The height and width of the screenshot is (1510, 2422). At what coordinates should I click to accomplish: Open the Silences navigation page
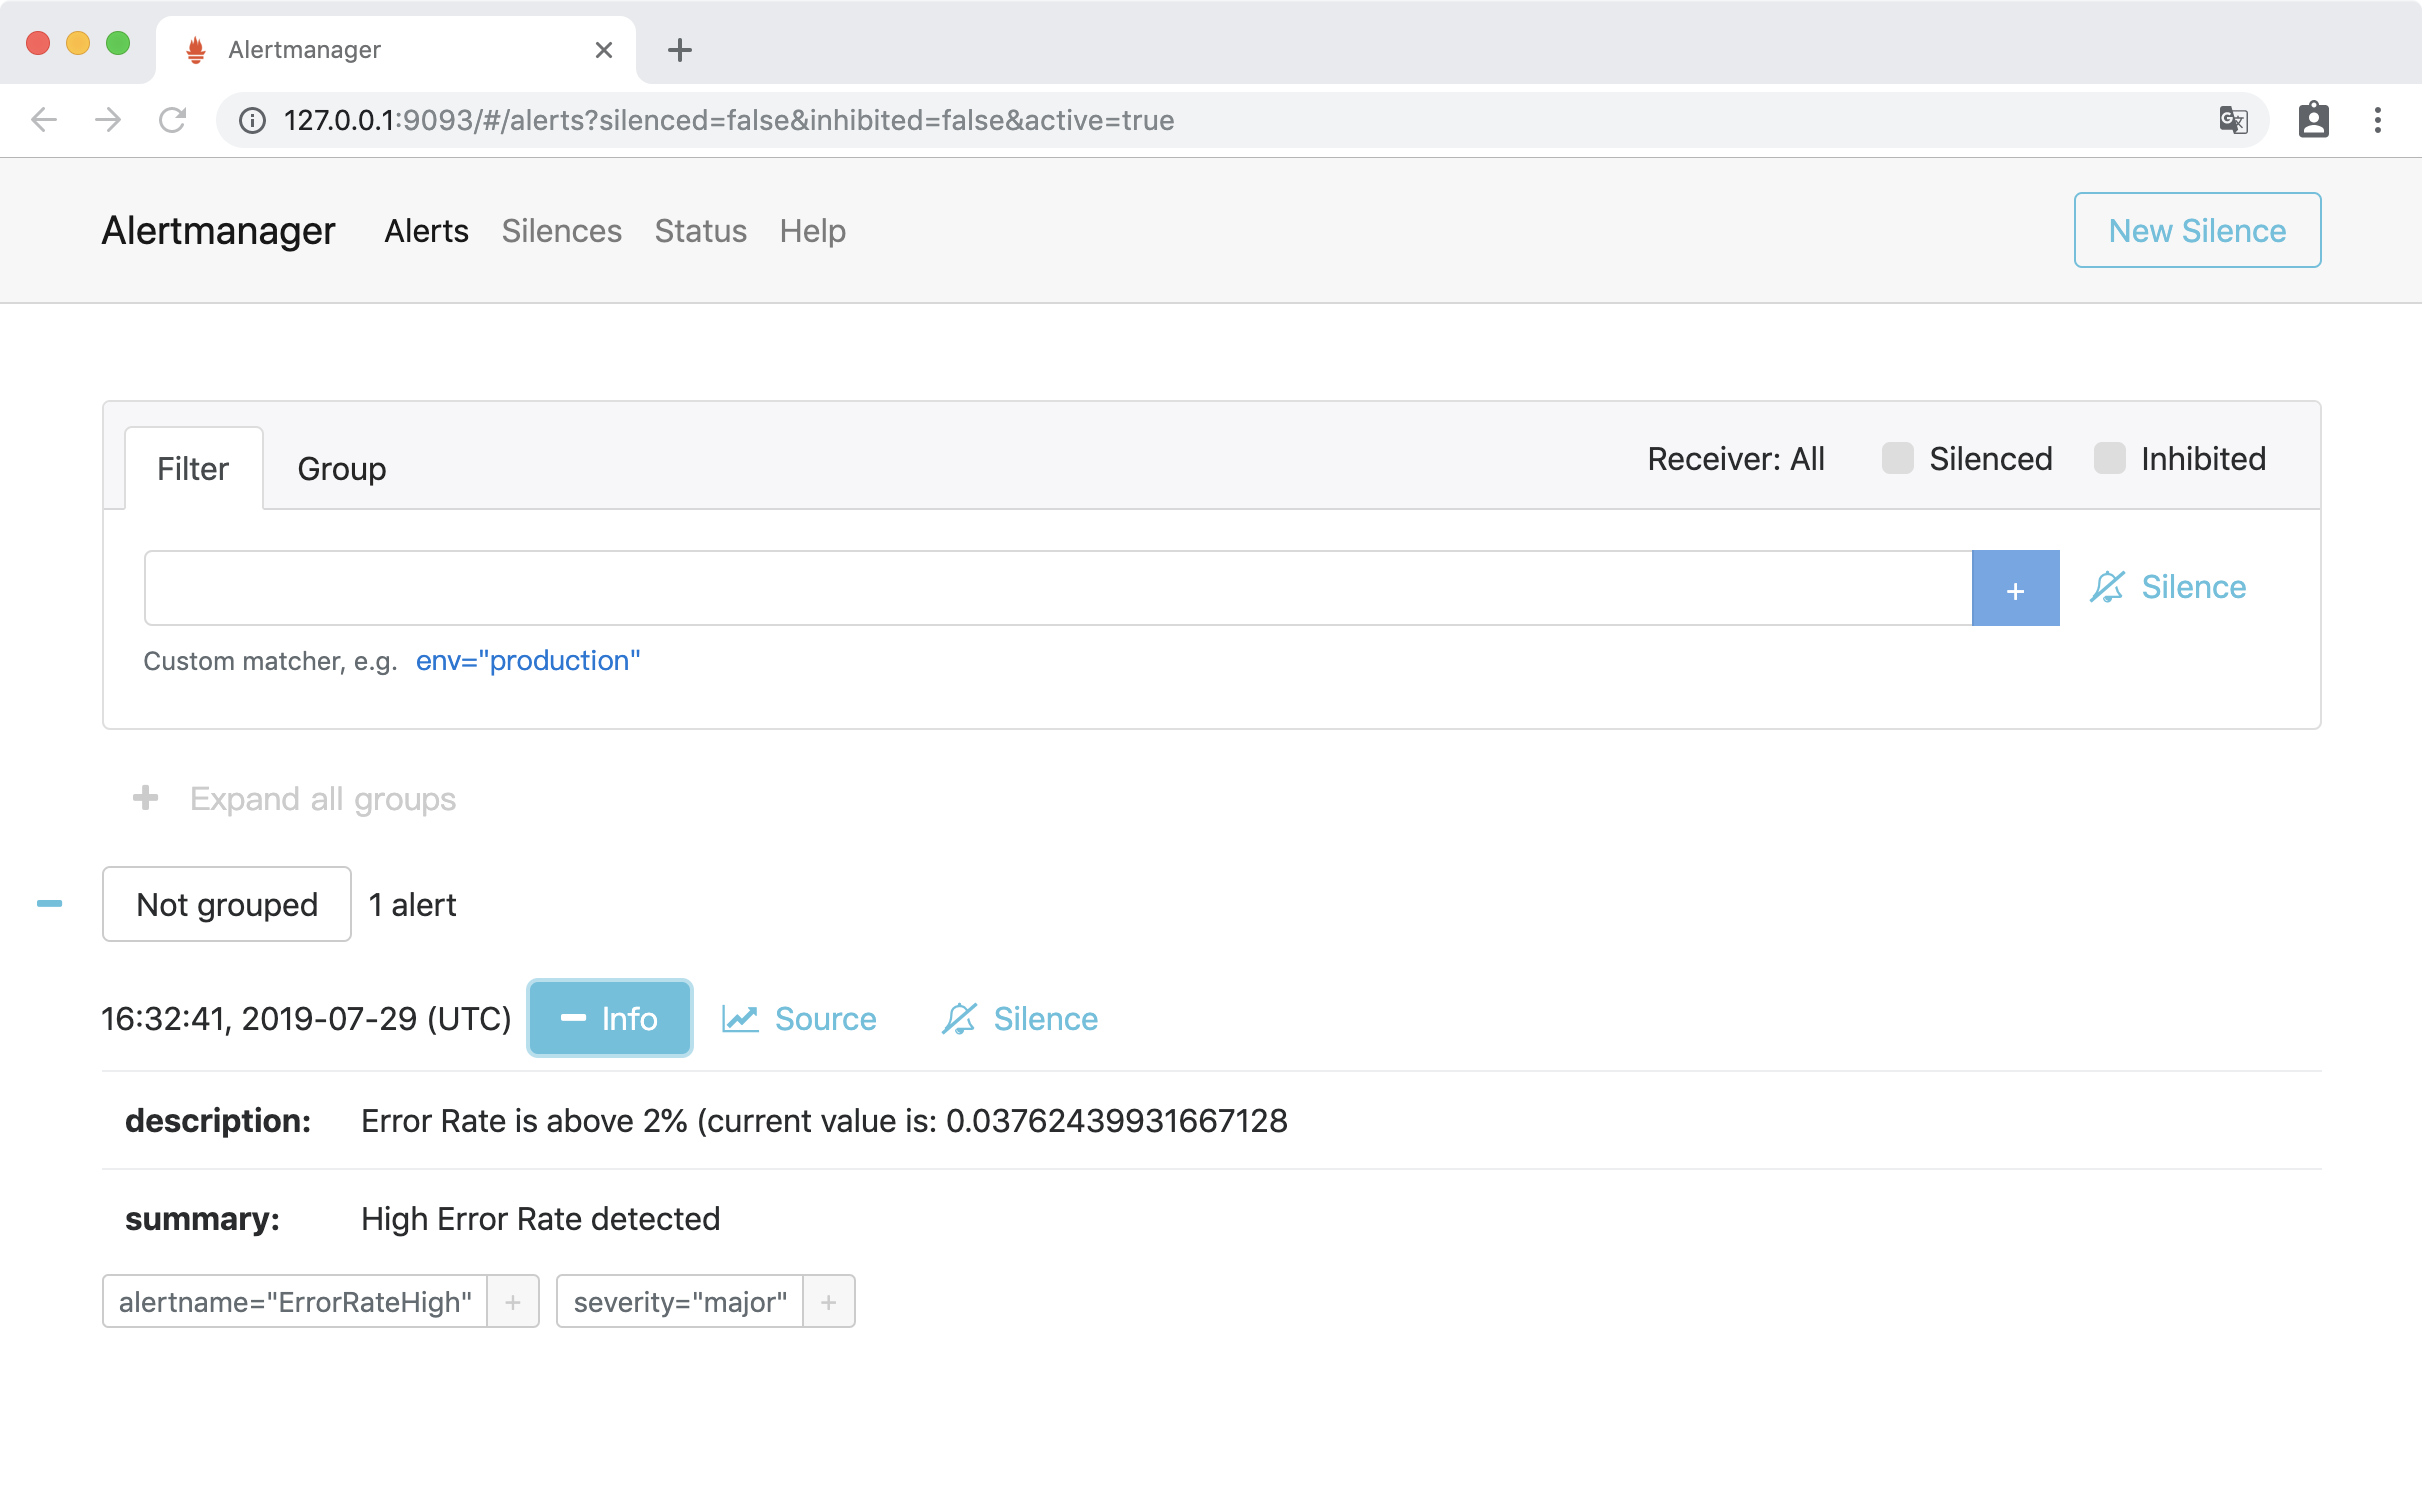coord(561,231)
